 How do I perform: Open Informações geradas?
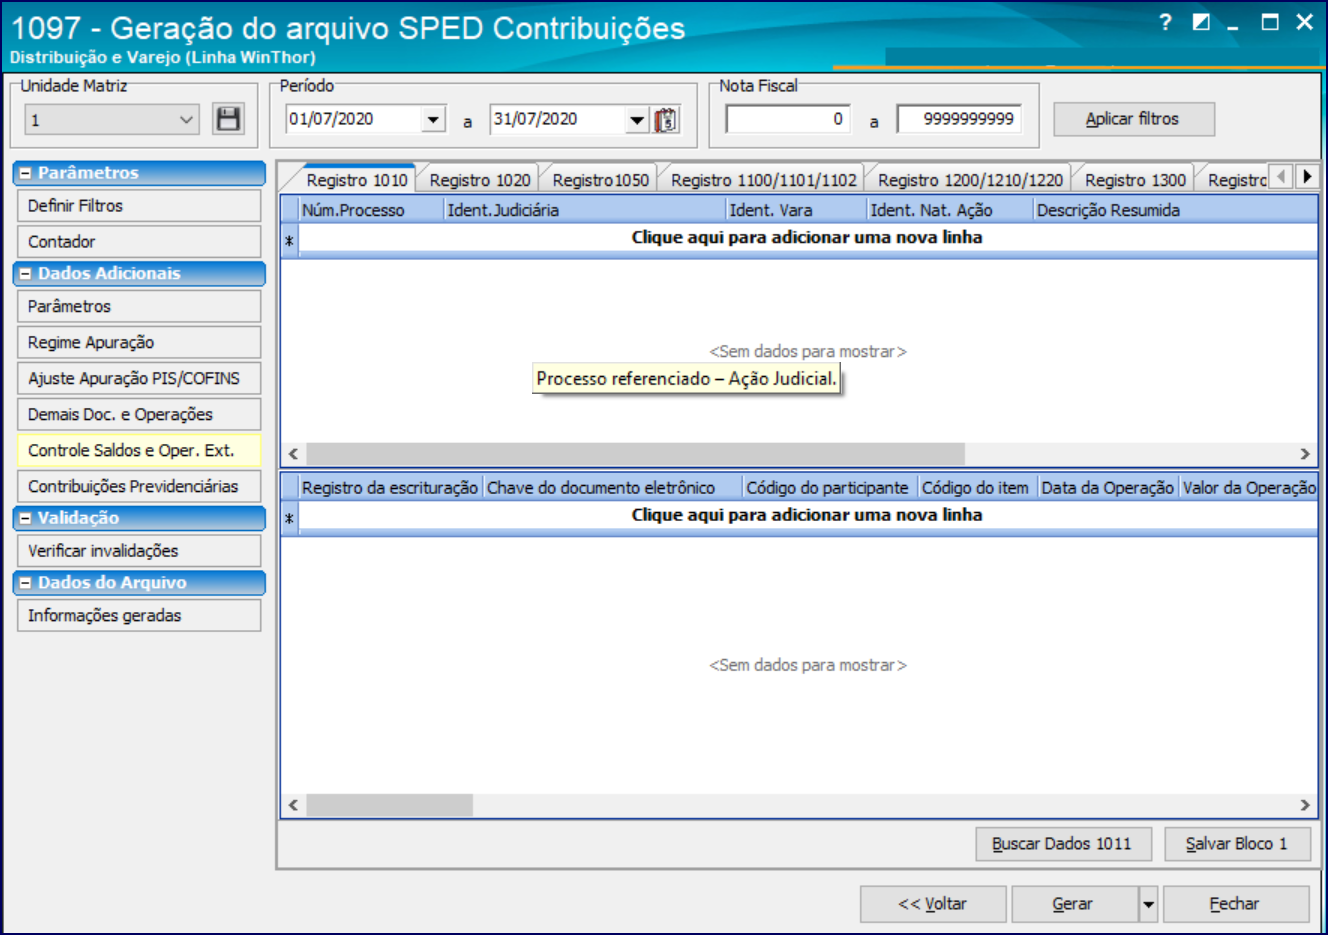point(139,616)
